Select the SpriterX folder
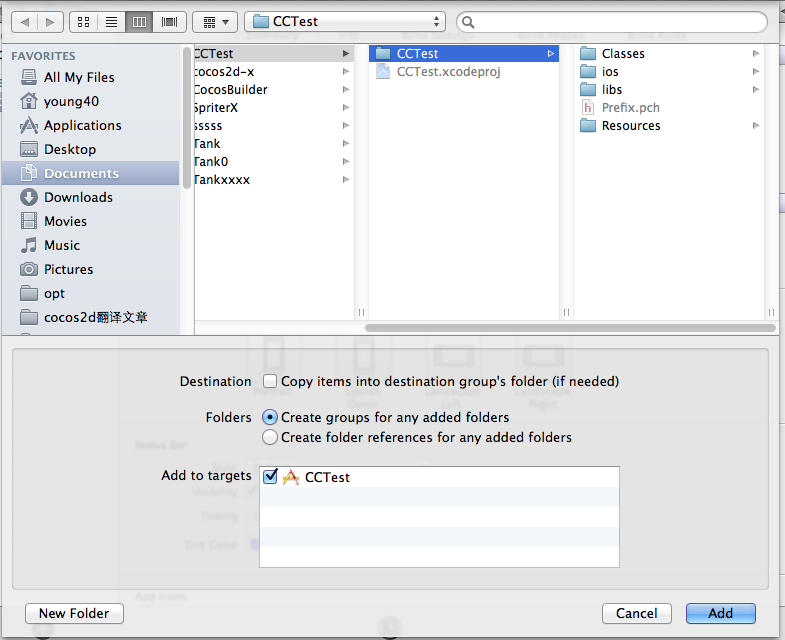Image resolution: width=785 pixels, height=640 pixels. coord(274,108)
